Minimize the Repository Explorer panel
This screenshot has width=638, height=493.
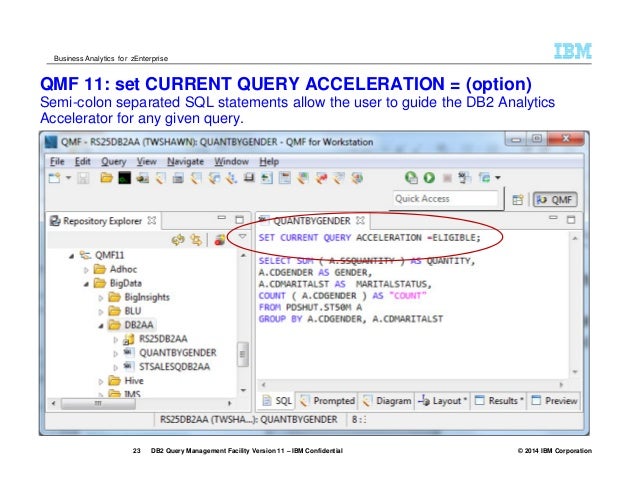[221, 218]
